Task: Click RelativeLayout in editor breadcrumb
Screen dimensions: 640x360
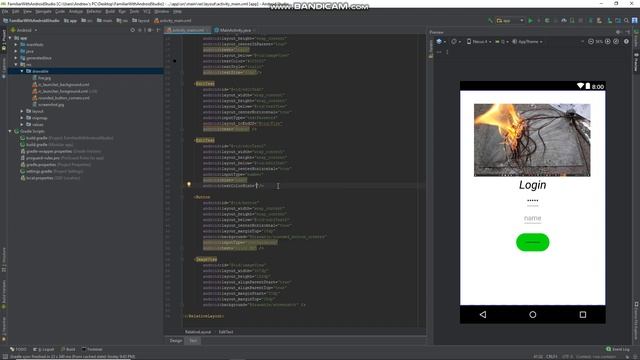Action: 198,332
